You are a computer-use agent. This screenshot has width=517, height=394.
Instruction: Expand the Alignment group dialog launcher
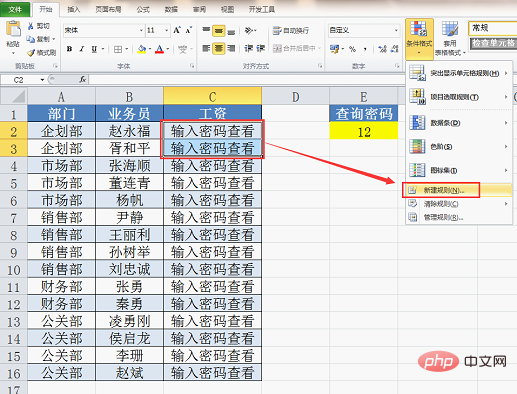[320, 66]
